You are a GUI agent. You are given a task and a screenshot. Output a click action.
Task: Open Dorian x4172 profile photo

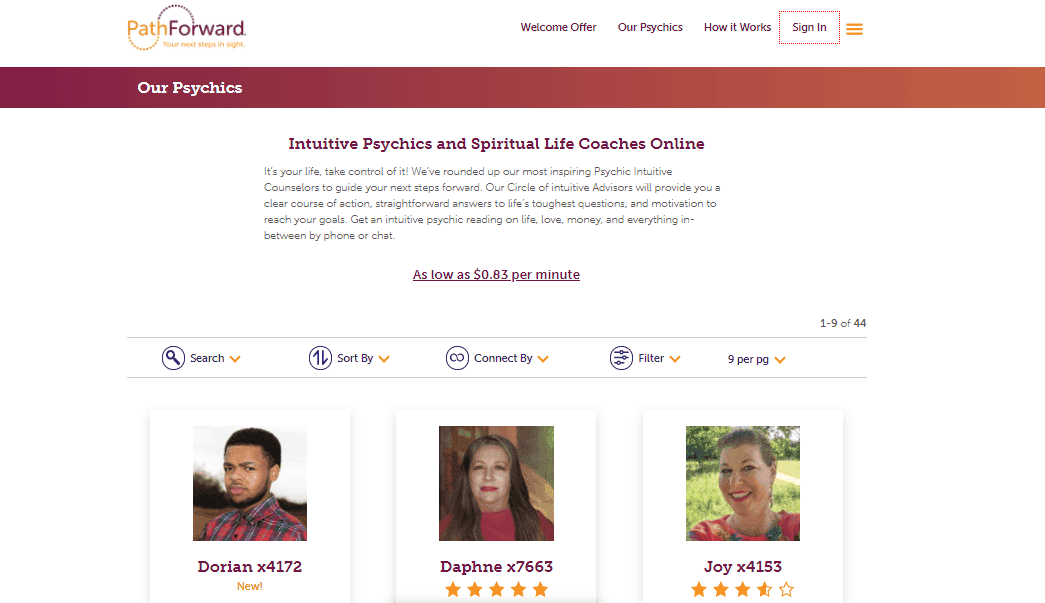[x=250, y=483]
